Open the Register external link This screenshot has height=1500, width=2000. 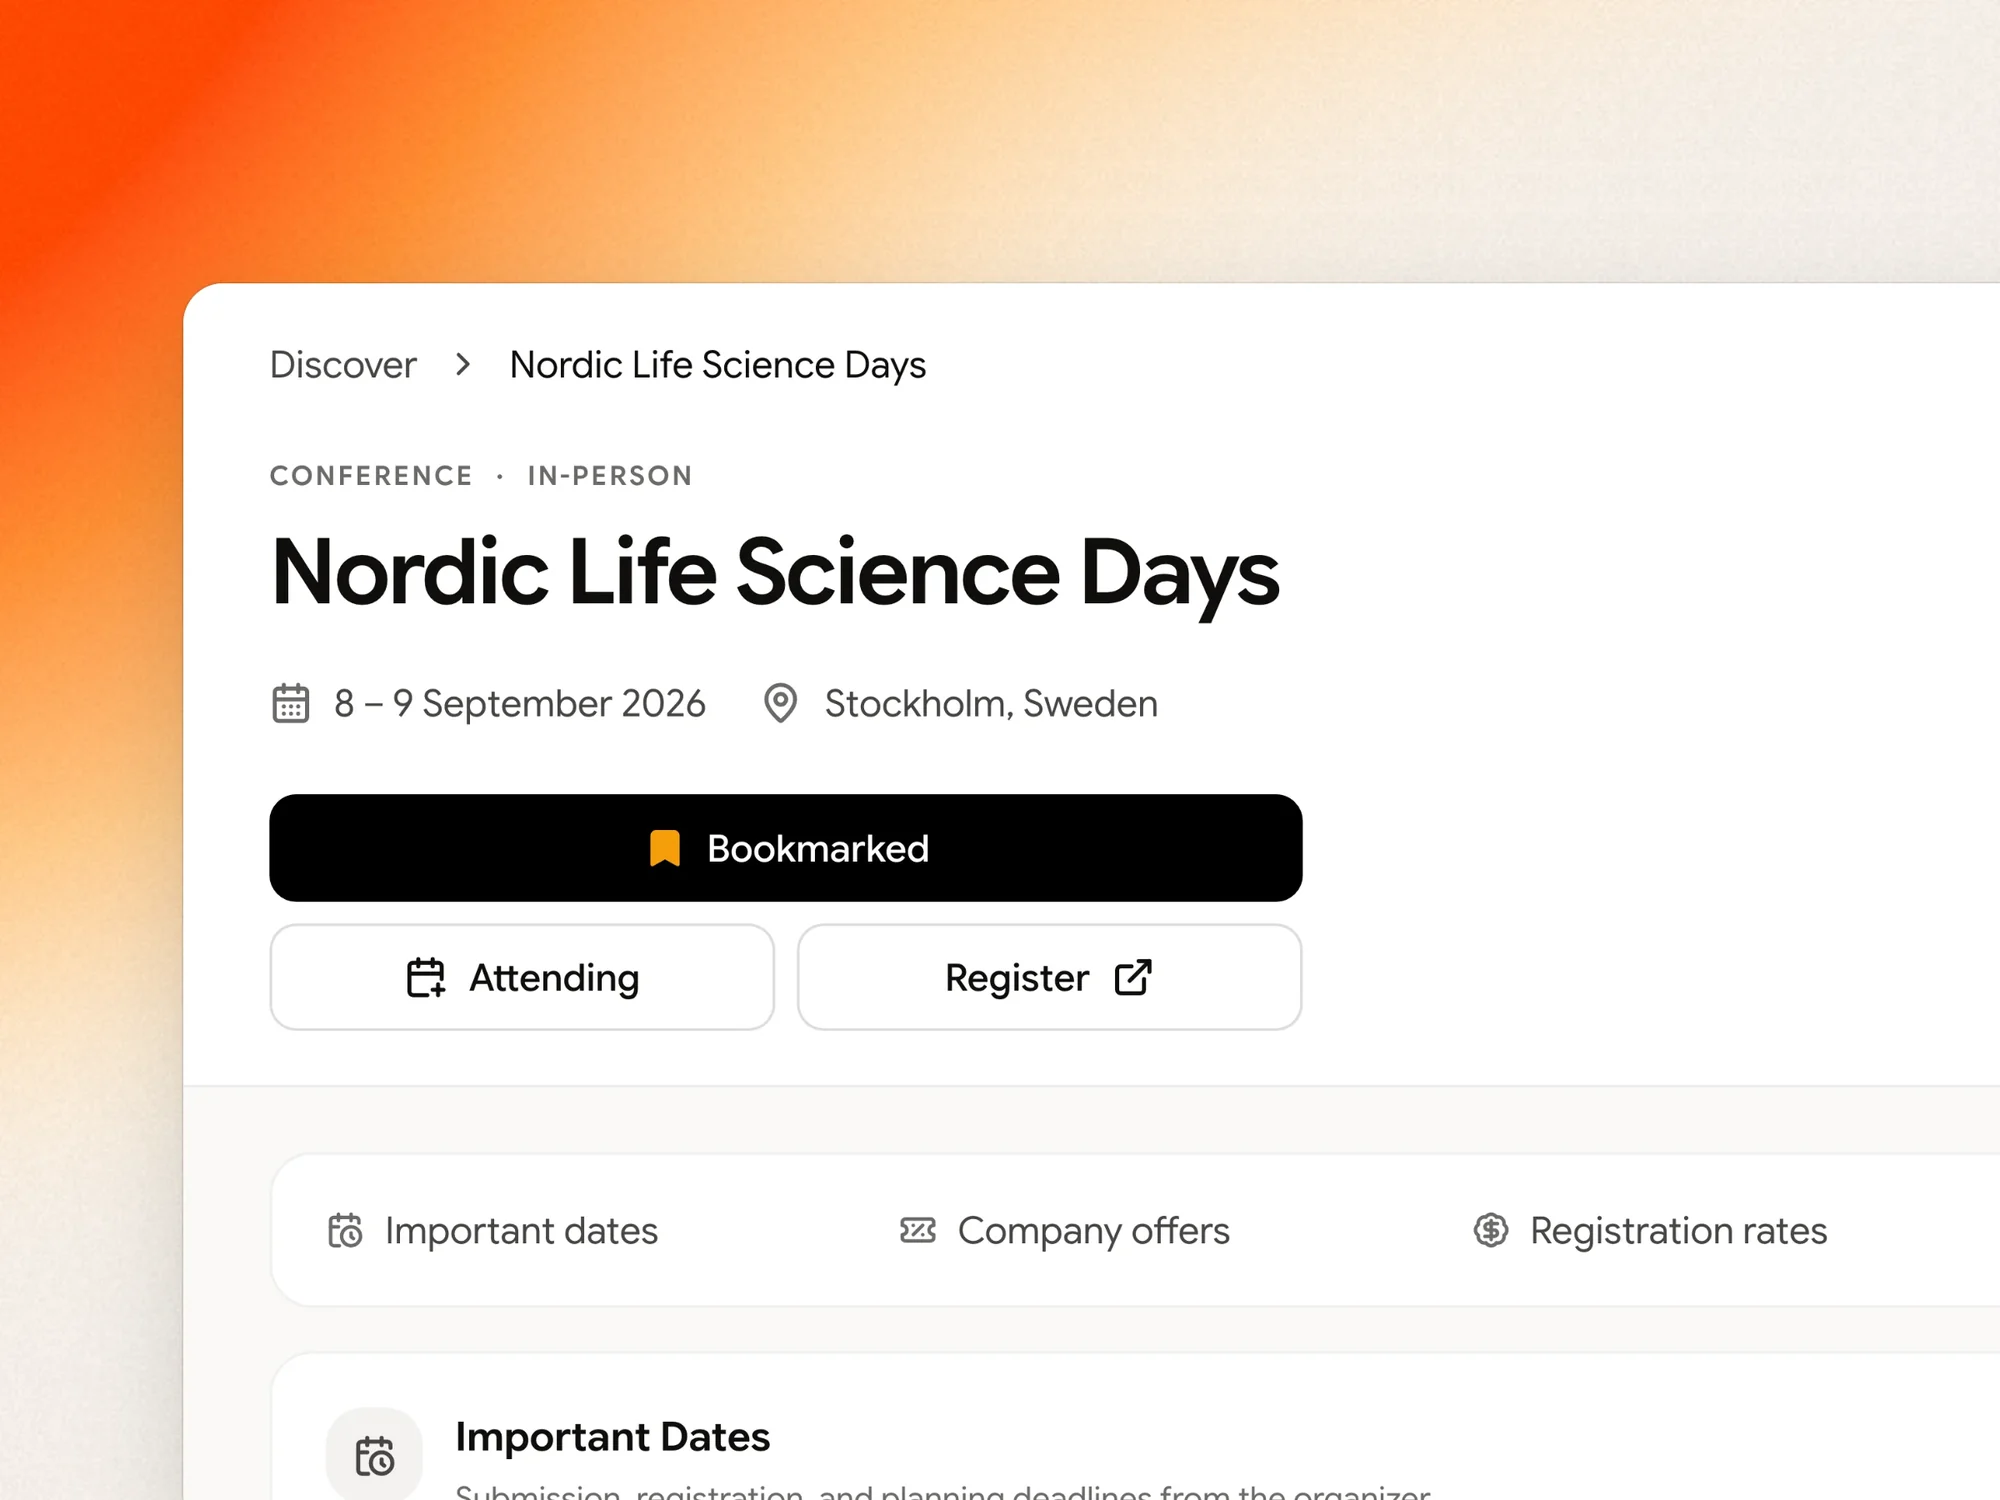tap(1050, 977)
